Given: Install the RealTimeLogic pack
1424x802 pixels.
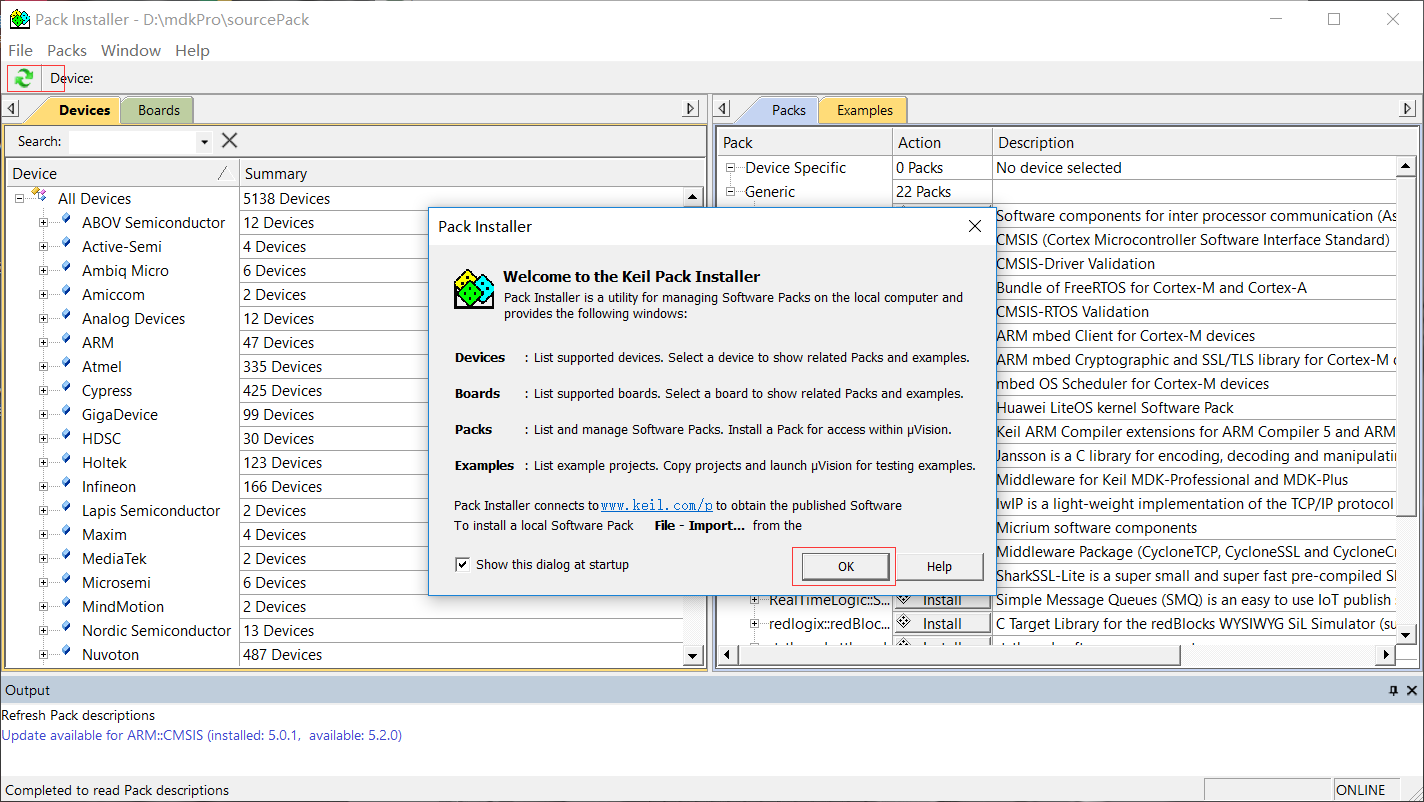Looking at the screenshot, I should tap(942, 599).
